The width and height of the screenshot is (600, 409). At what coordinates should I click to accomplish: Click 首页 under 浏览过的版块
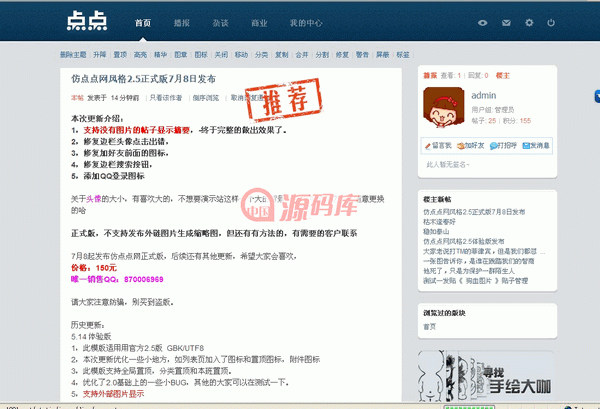pyautogui.click(x=429, y=327)
